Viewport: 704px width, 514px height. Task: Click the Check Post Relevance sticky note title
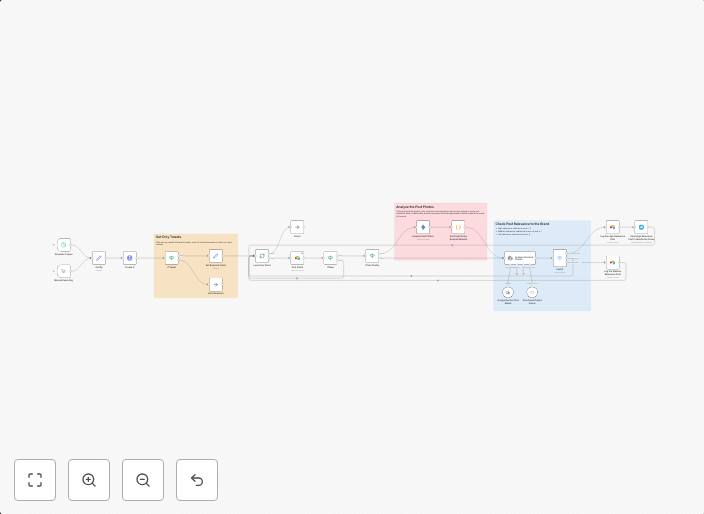522,223
